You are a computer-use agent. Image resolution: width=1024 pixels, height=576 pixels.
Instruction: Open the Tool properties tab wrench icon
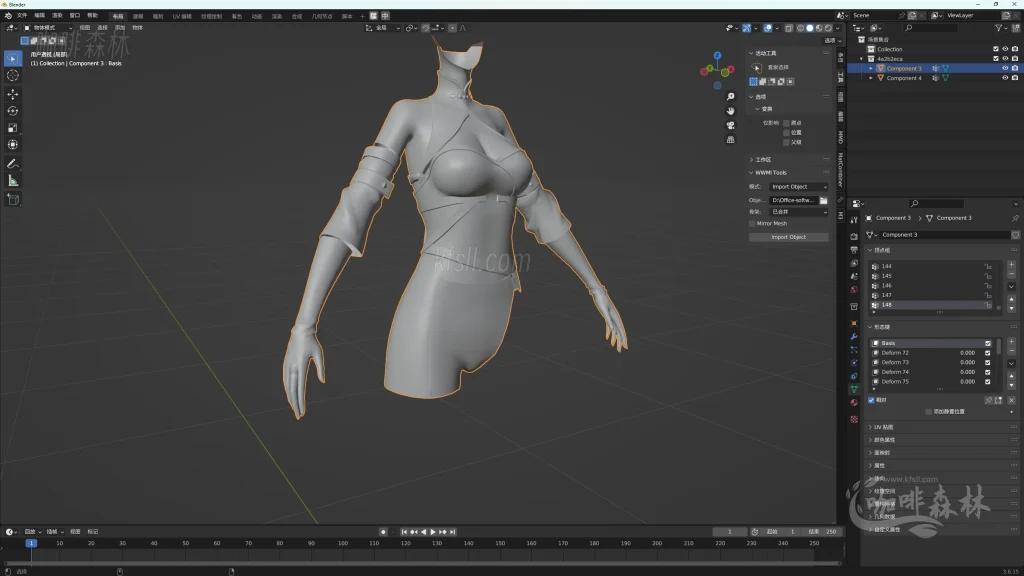coord(854,220)
